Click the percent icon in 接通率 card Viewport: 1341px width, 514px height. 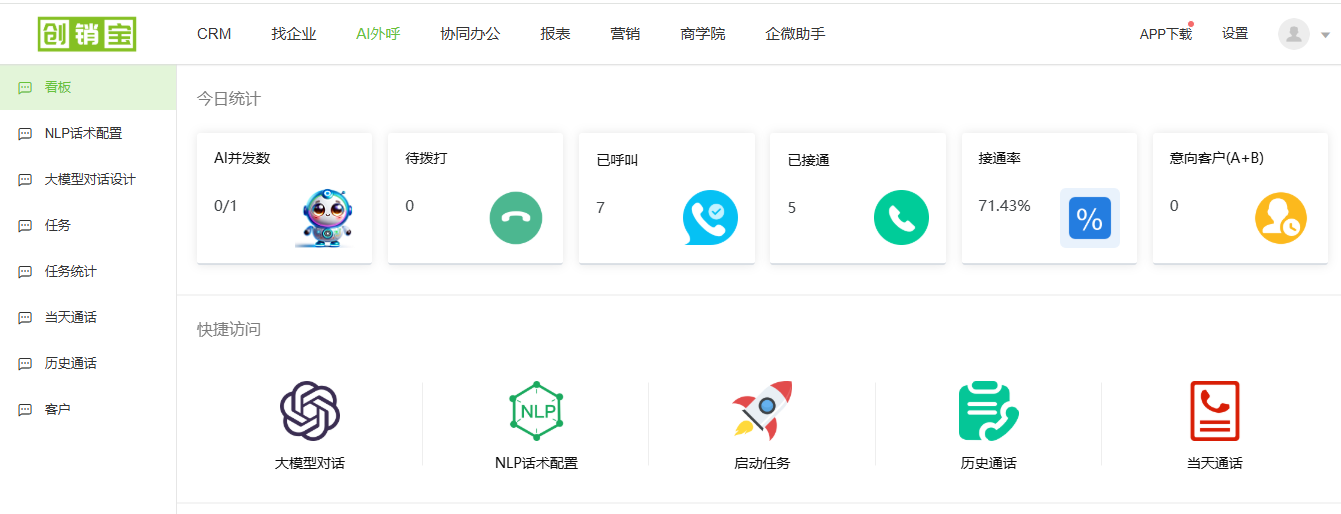point(1090,217)
